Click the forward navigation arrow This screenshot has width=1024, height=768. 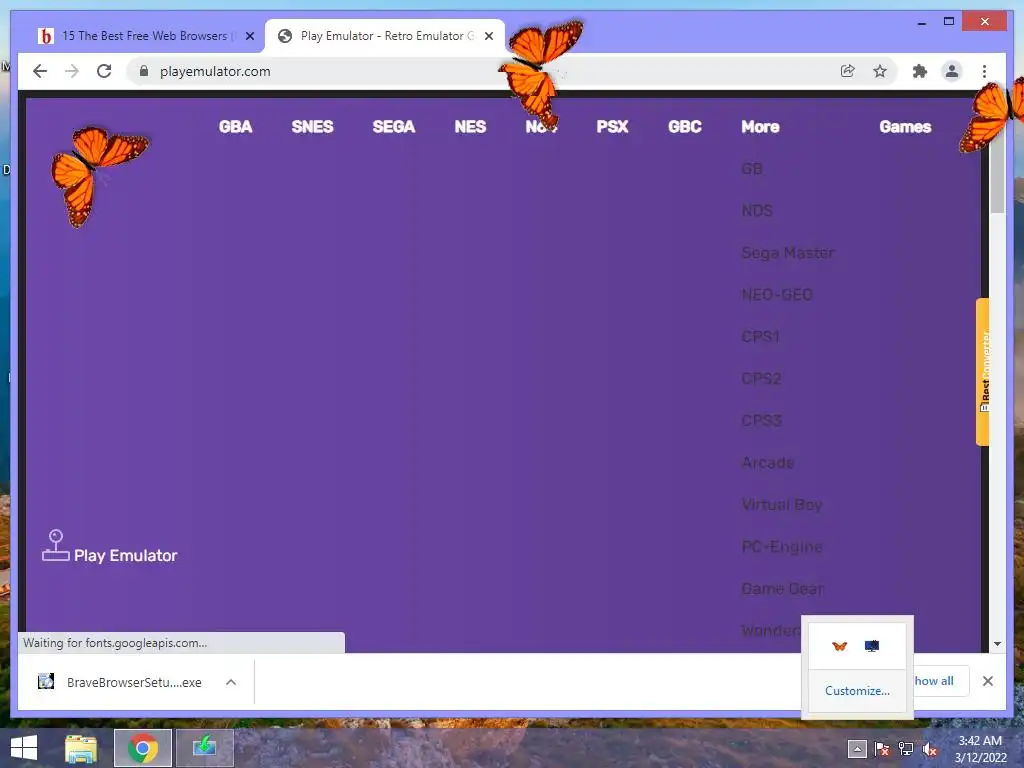click(x=72, y=71)
